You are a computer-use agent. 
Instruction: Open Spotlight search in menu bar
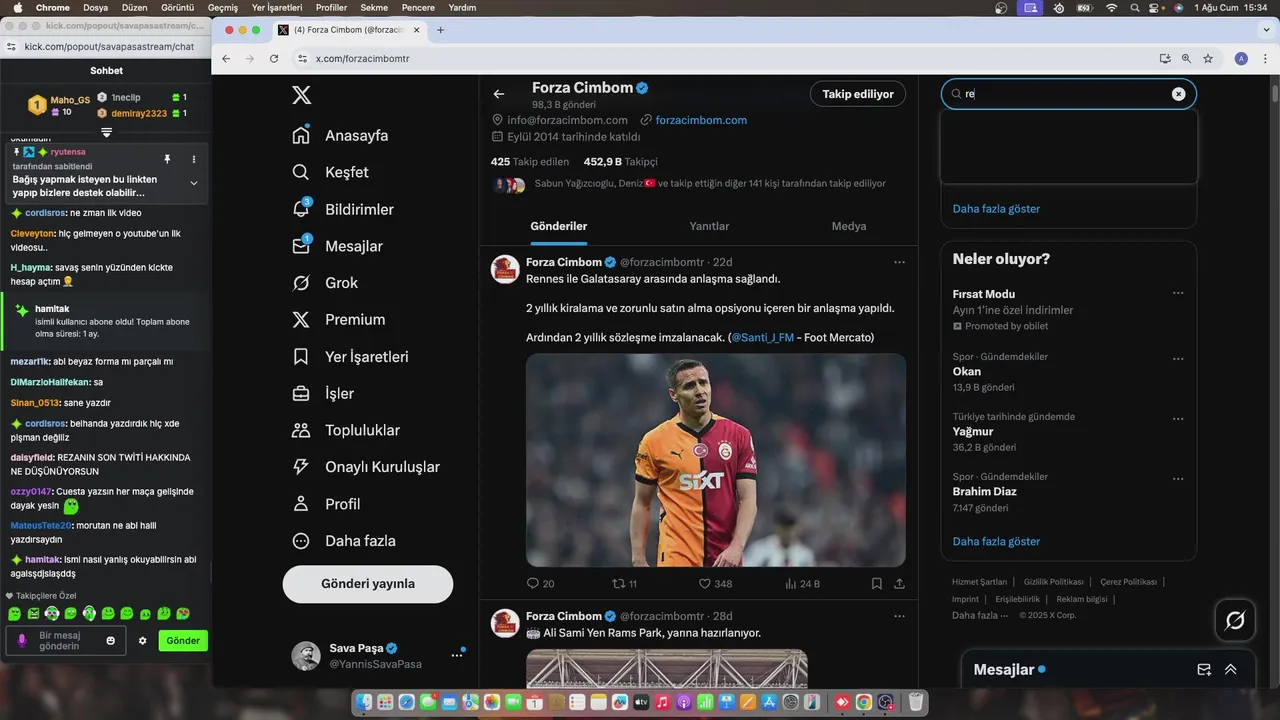[x=1135, y=7]
